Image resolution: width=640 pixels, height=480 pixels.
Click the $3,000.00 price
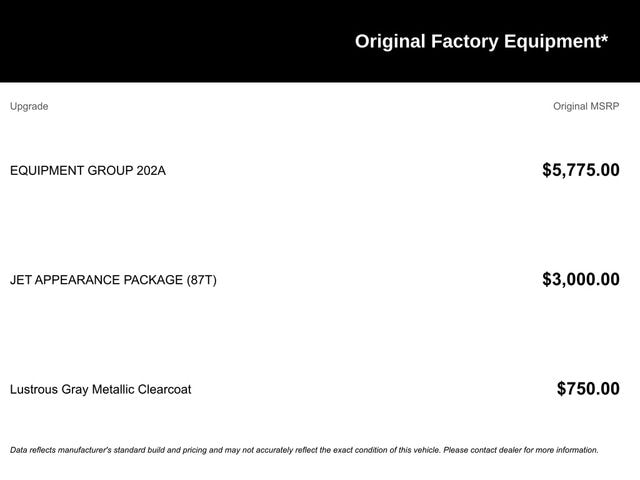coord(580,280)
